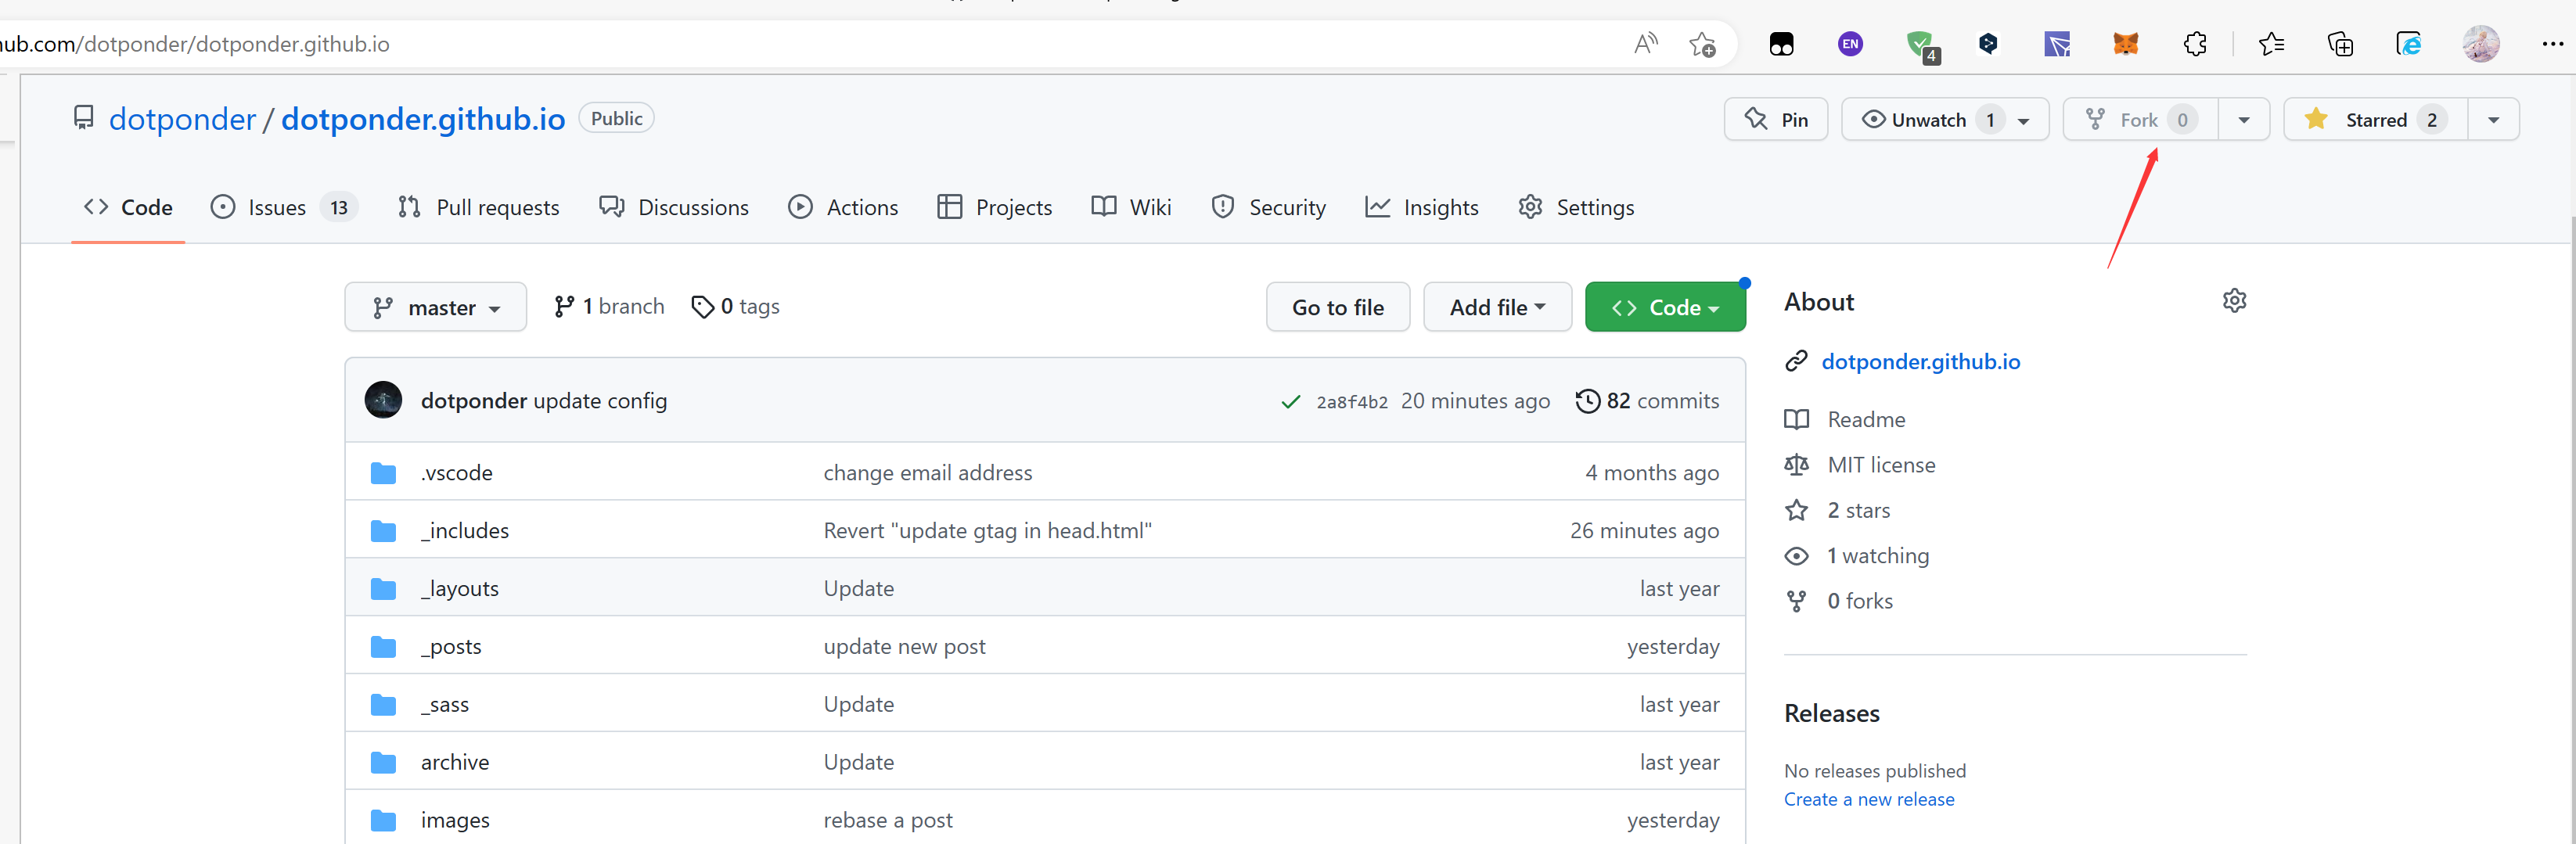2576x844 pixels.
Task: Toggle the Starred button to unstar
Action: pyautogui.click(x=2375, y=120)
